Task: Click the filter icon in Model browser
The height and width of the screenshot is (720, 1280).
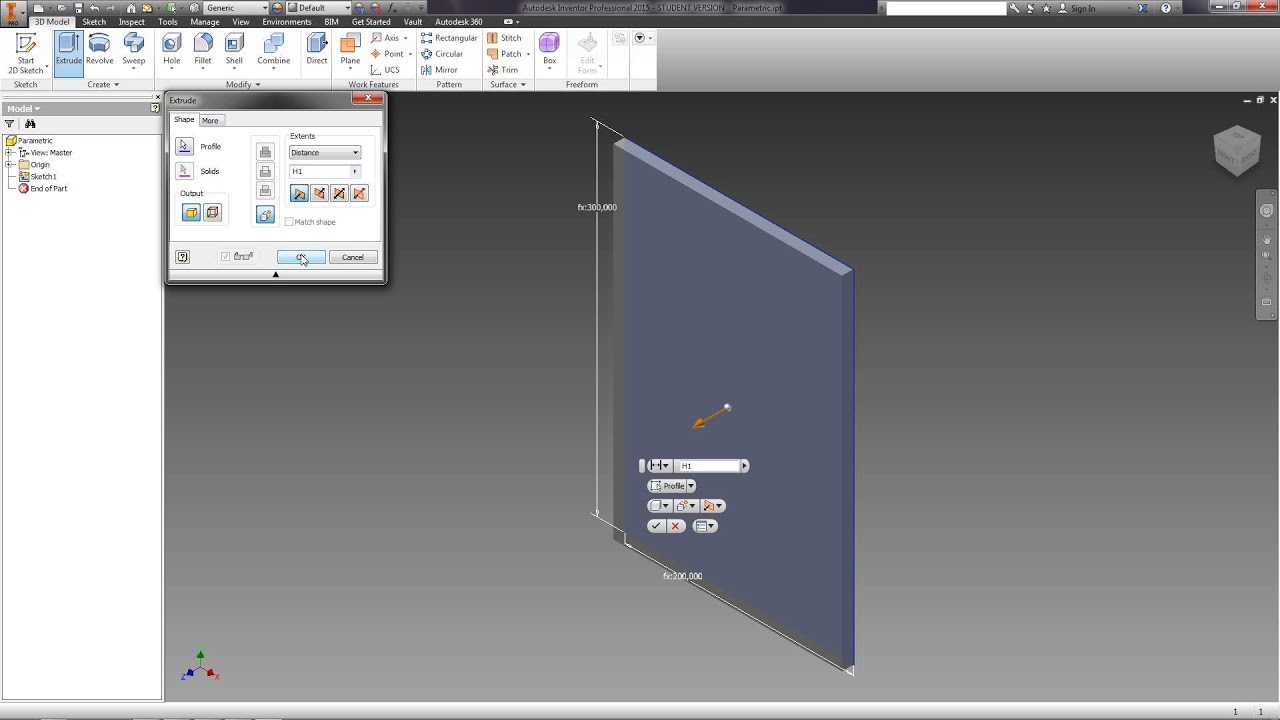Action: (x=10, y=124)
